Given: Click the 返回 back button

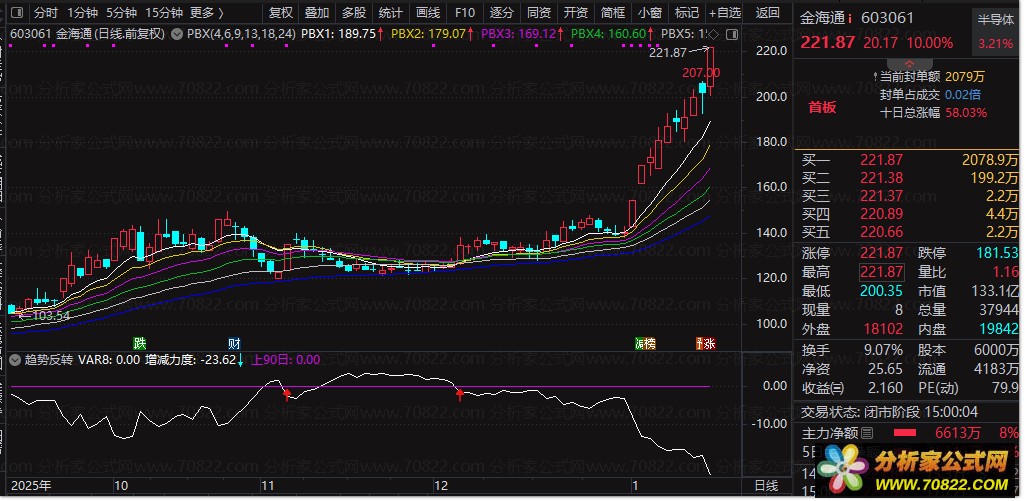Looking at the screenshot, I should pos(768,13).
